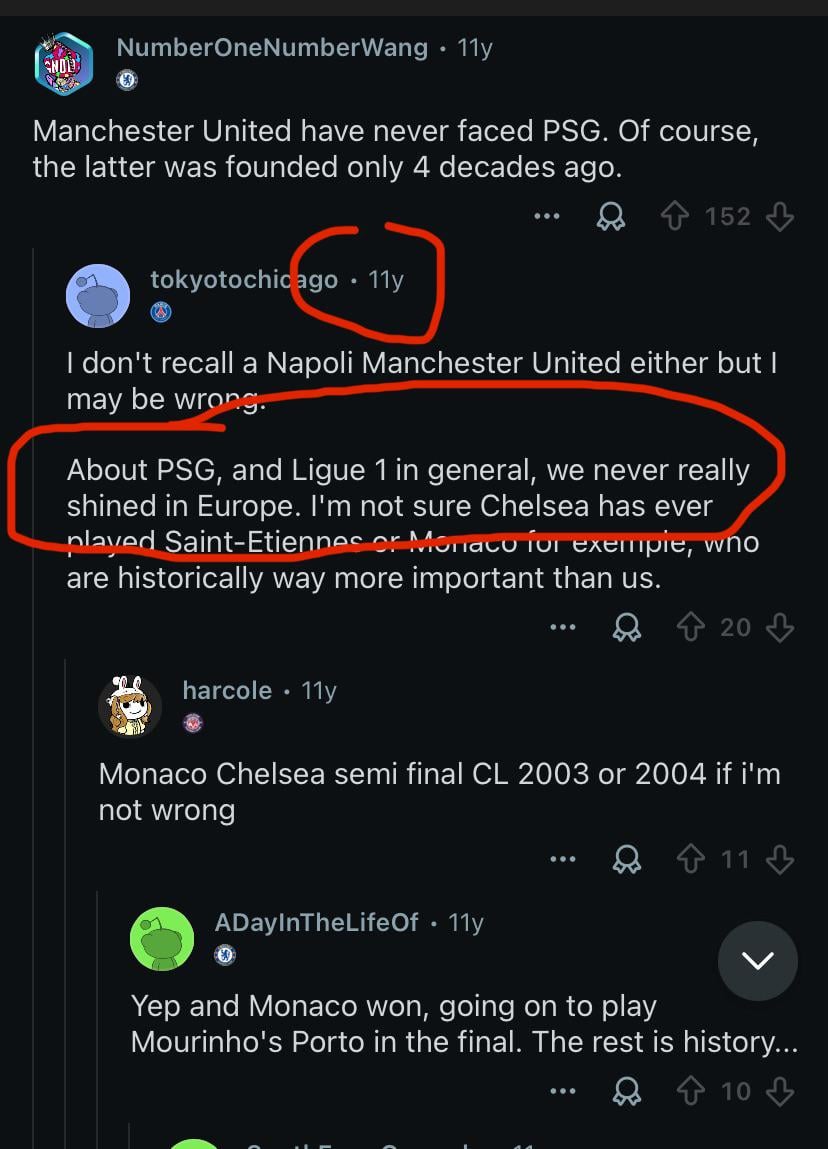Viewport: 828px width, 1149px height.
Task: Open NumberOneNumberWang's avatar image
Action: (x=64, y=63)
